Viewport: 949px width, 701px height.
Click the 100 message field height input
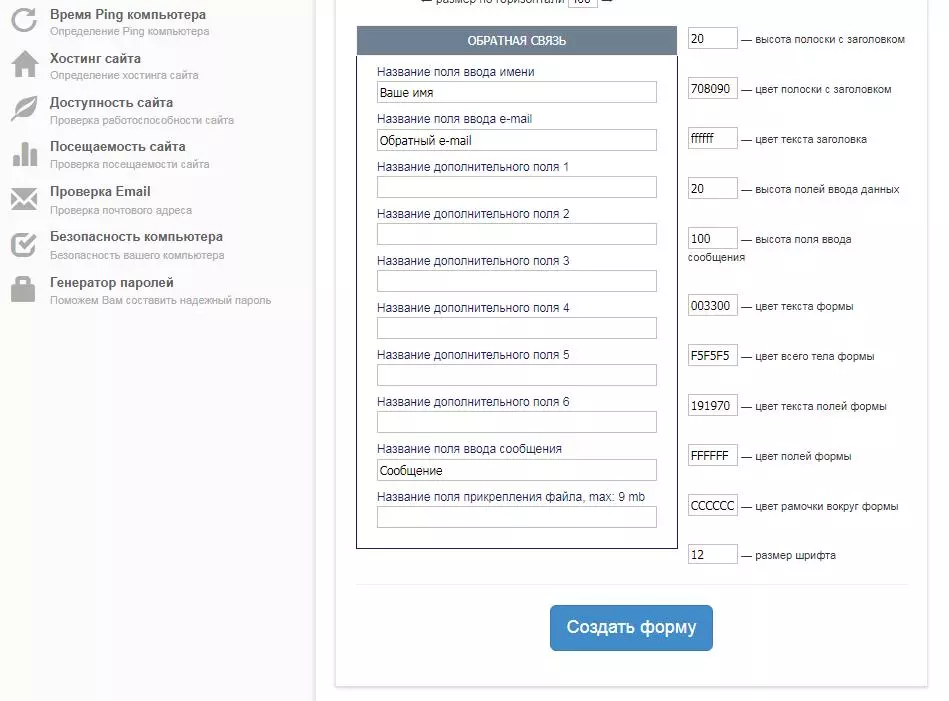pyautogui.click(x=712, y=239)
